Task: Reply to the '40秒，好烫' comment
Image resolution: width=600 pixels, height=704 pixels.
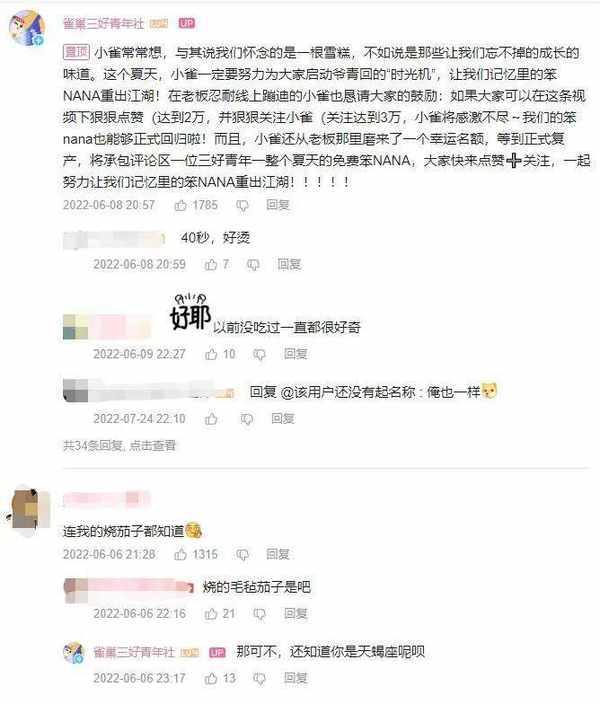Action: coord(289,264)
